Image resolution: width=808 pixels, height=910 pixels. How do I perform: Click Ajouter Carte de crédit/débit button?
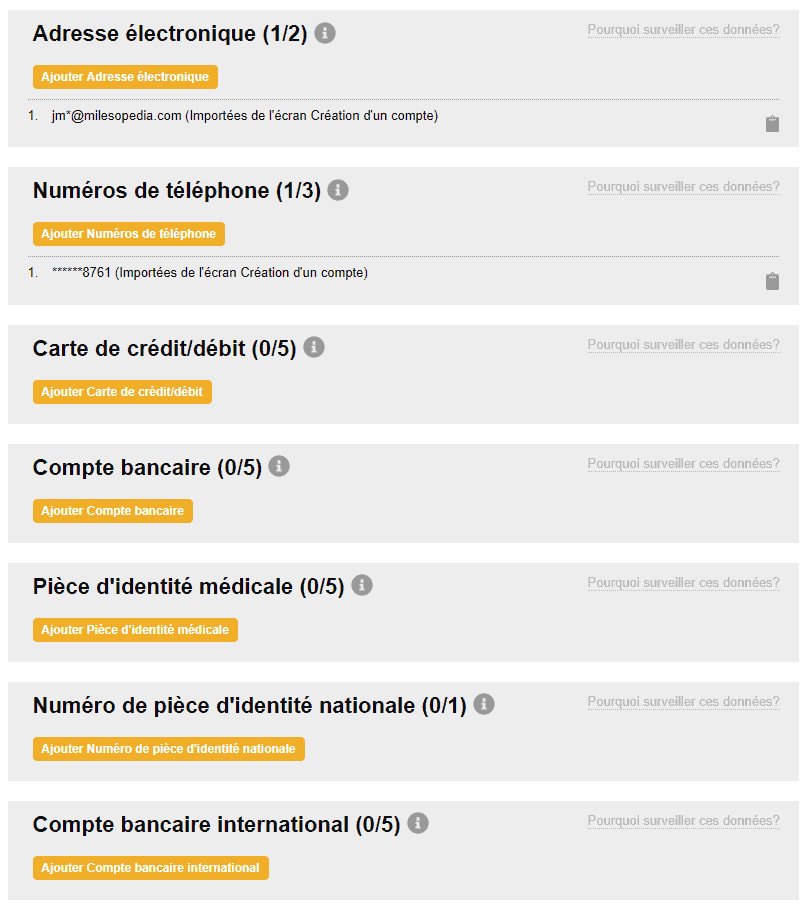coord(122,392)
